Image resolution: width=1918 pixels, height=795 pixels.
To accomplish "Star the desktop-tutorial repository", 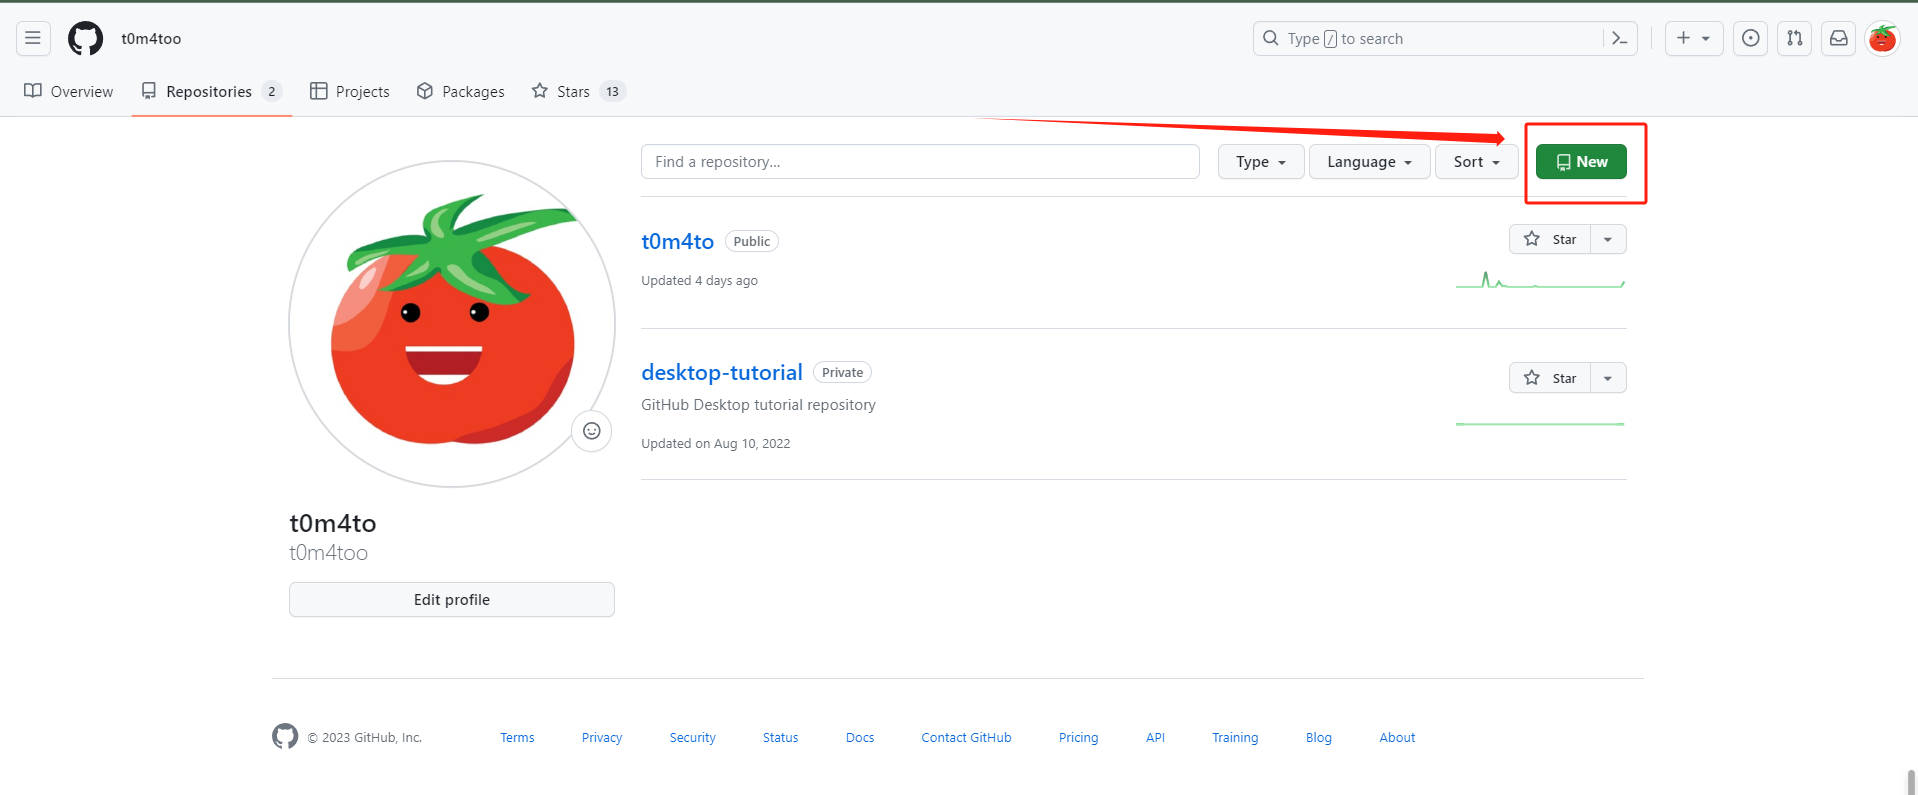I will coord(1550,378).
